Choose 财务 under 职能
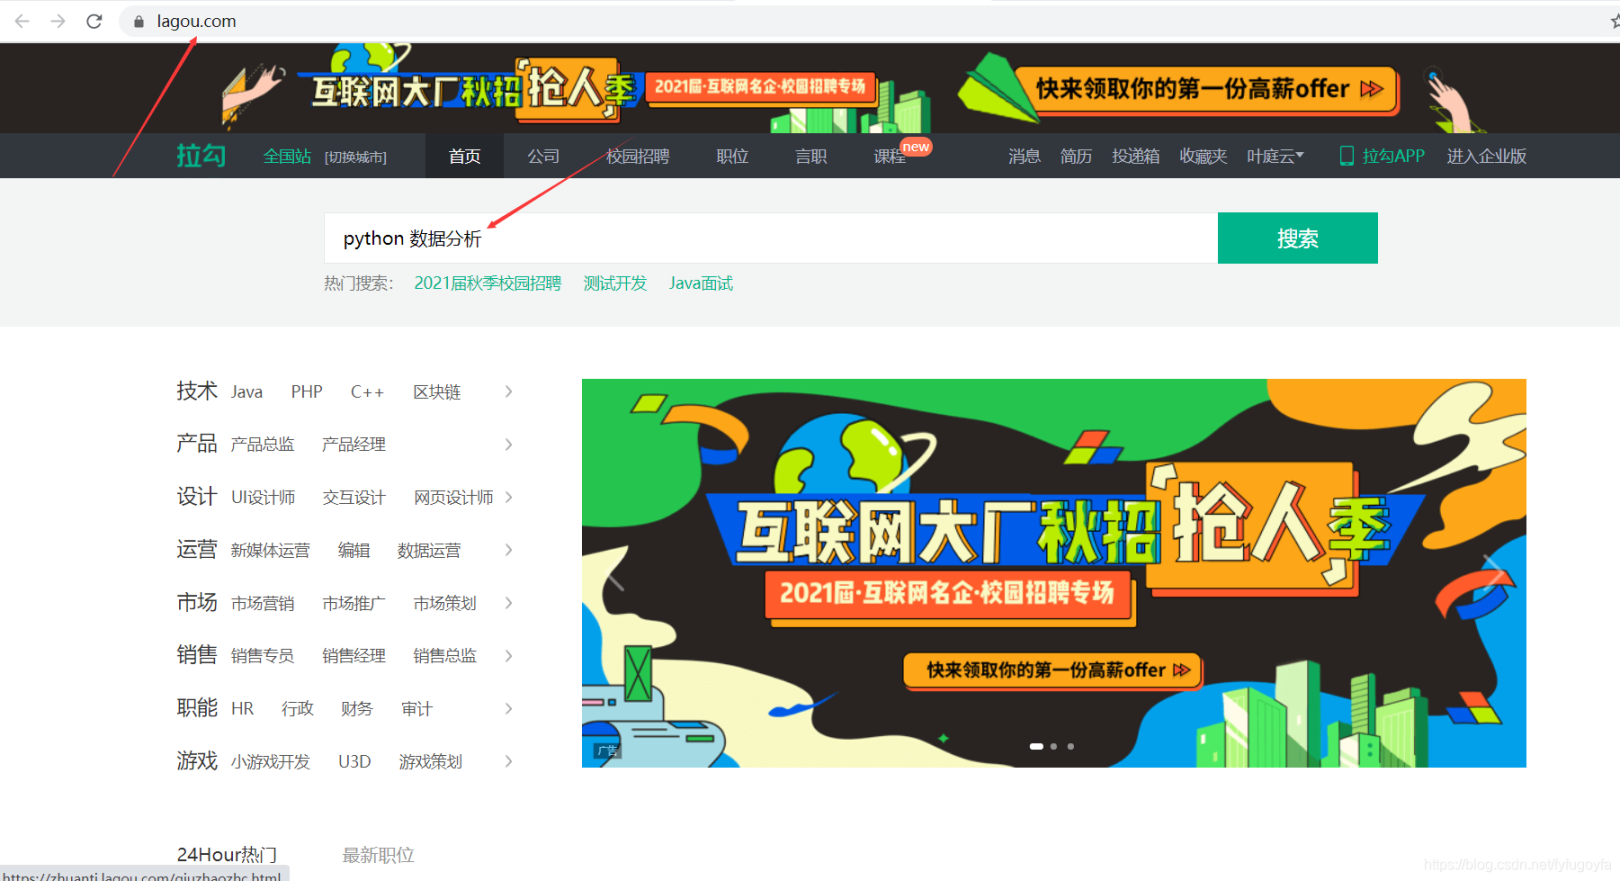The image size is (1620, 881). [357, 709]
